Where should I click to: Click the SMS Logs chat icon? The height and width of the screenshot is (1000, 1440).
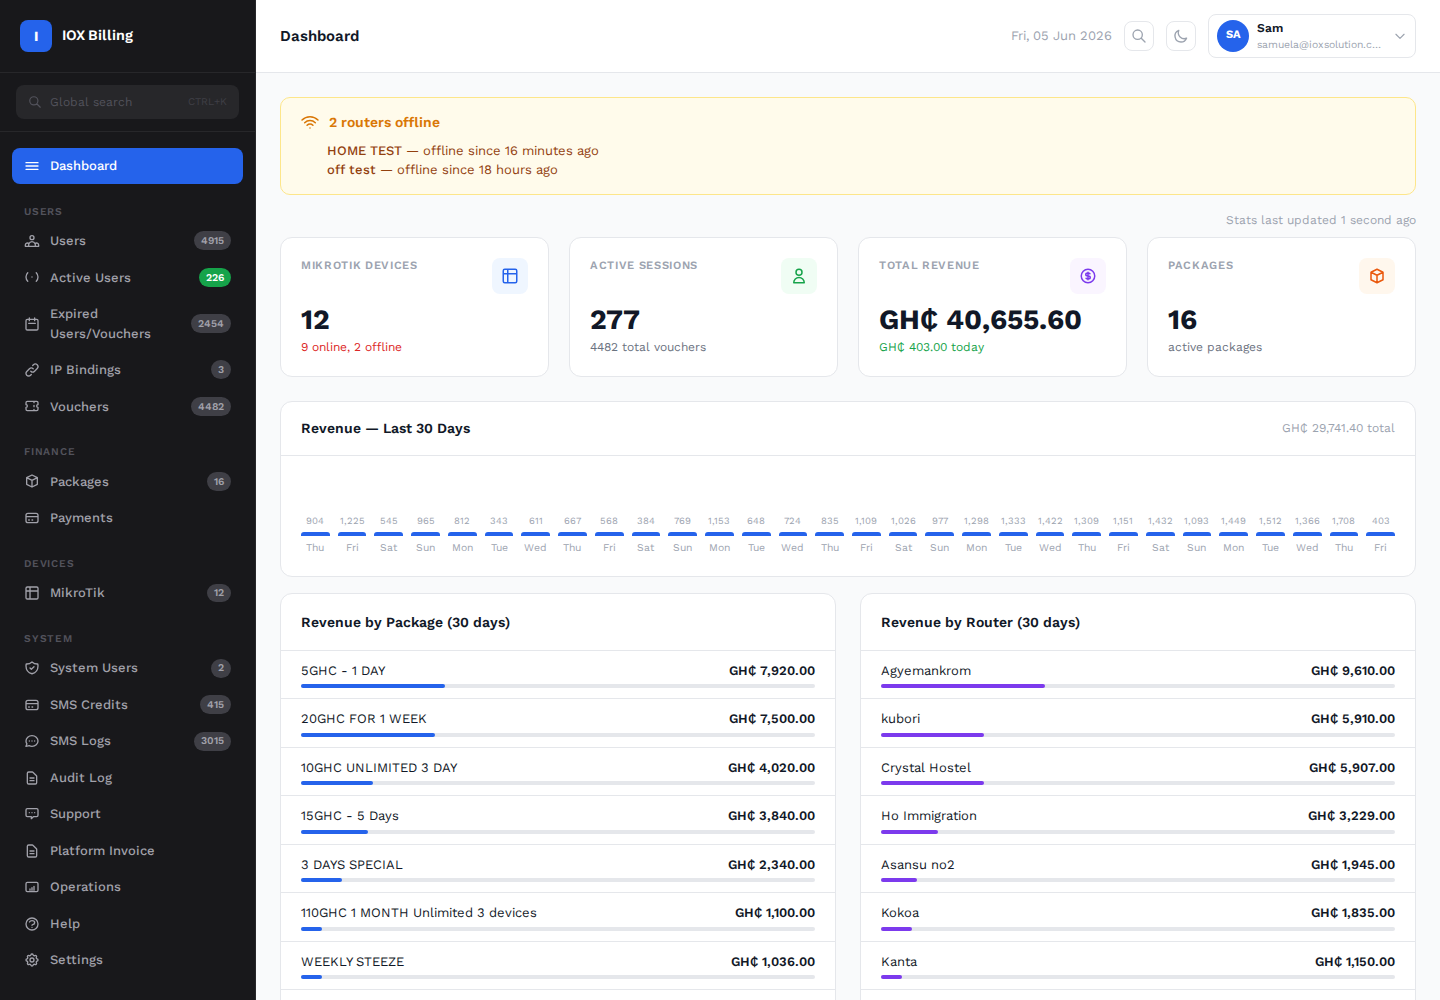(32, 741)
